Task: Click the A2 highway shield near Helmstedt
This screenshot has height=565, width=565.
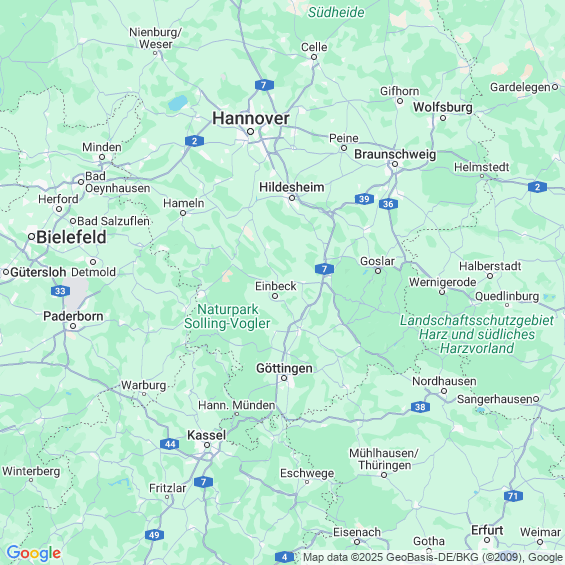Action: coord(537,187)
